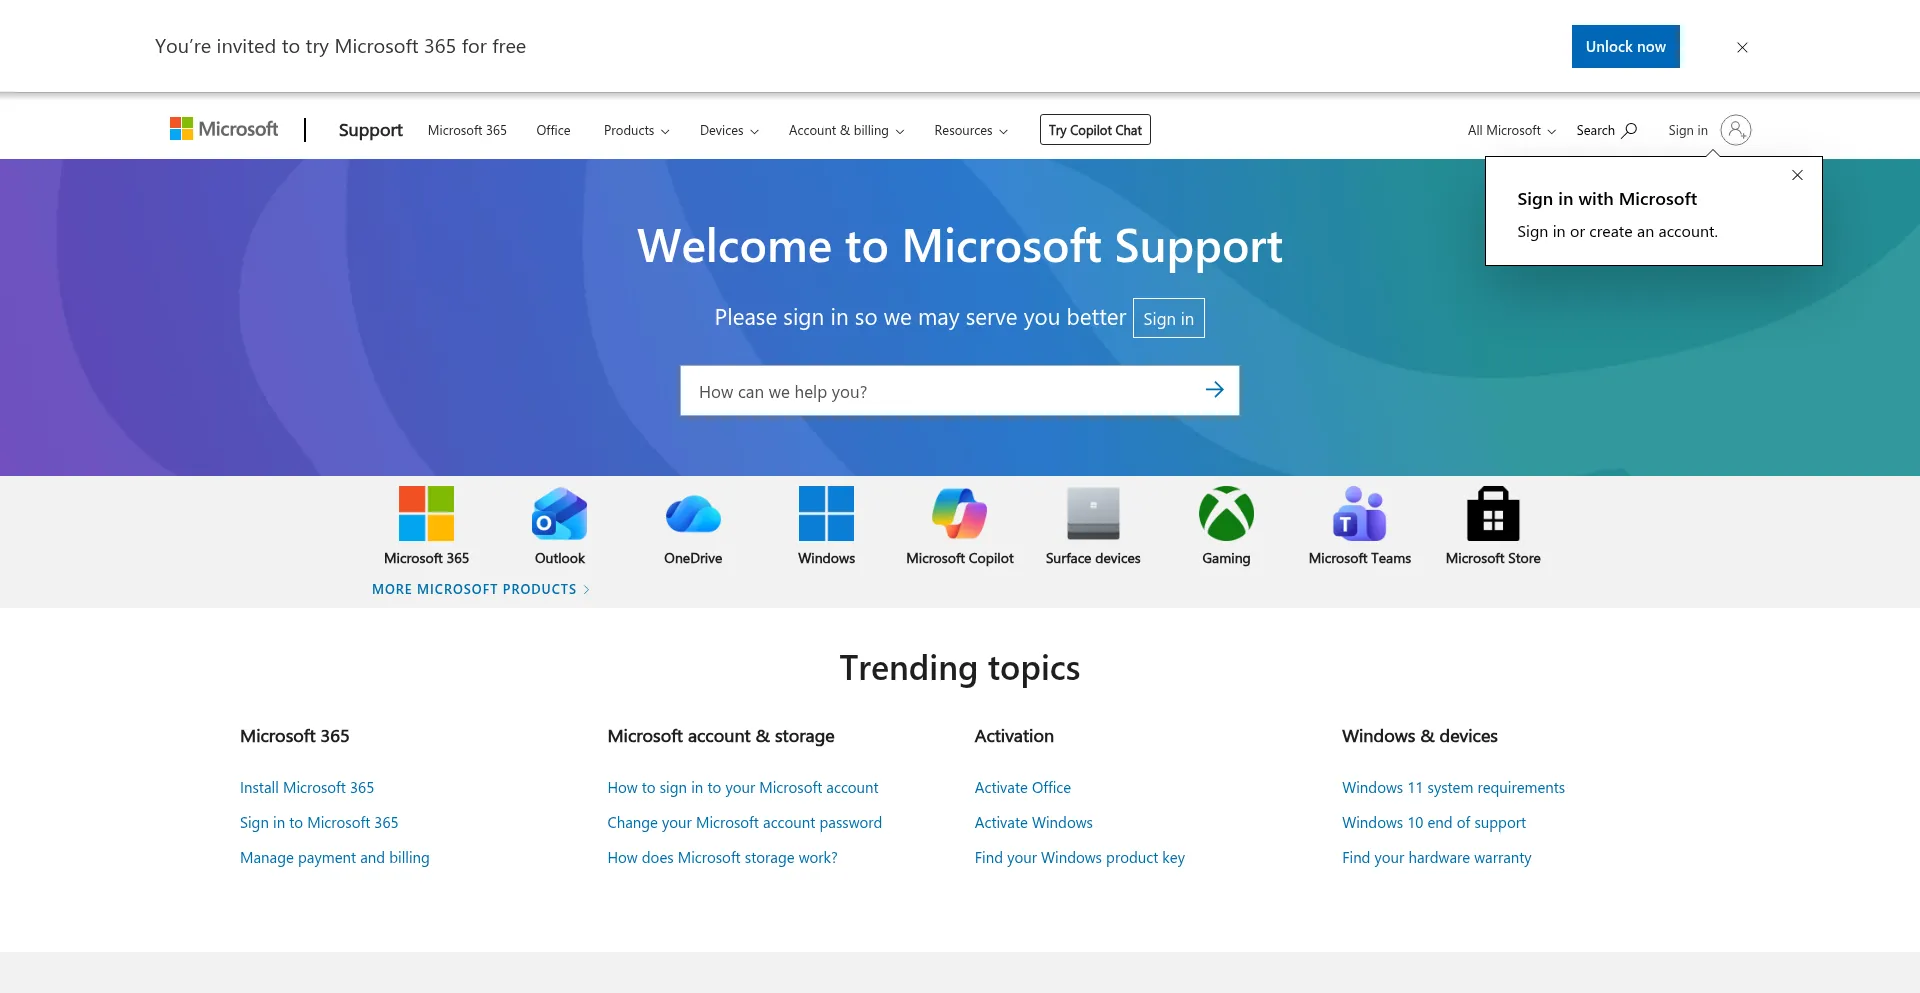Image resolution: width=1920 pixels, height=993 pixels.
Task: Open the Microsoft 365 product icon
Action: click(x=426, y=514)
